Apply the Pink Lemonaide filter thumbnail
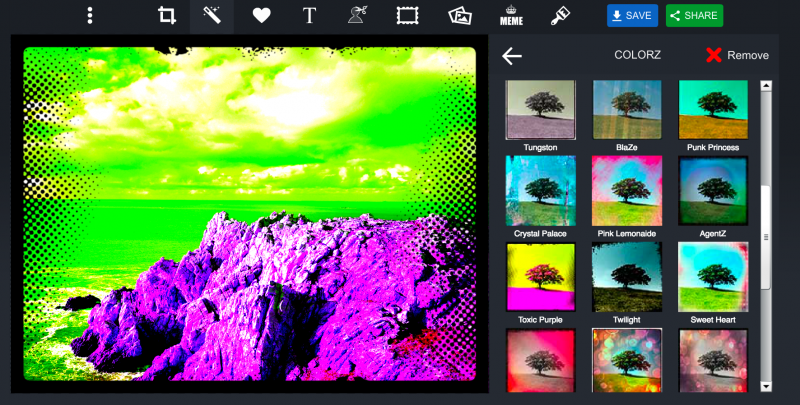Screen dimensions: 800x405 627,191
